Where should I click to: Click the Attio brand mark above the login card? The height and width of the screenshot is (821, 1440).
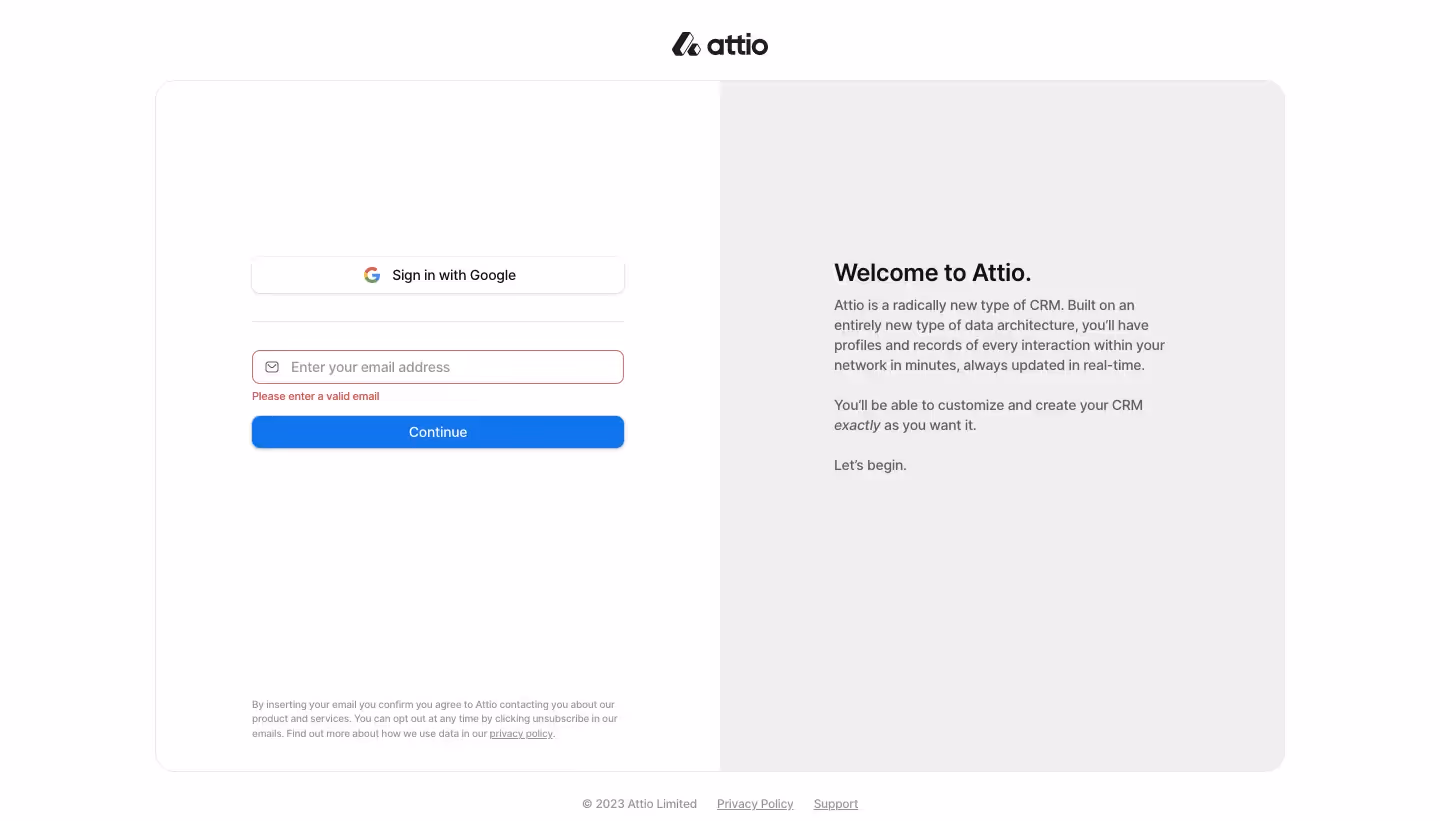point(718,43)
